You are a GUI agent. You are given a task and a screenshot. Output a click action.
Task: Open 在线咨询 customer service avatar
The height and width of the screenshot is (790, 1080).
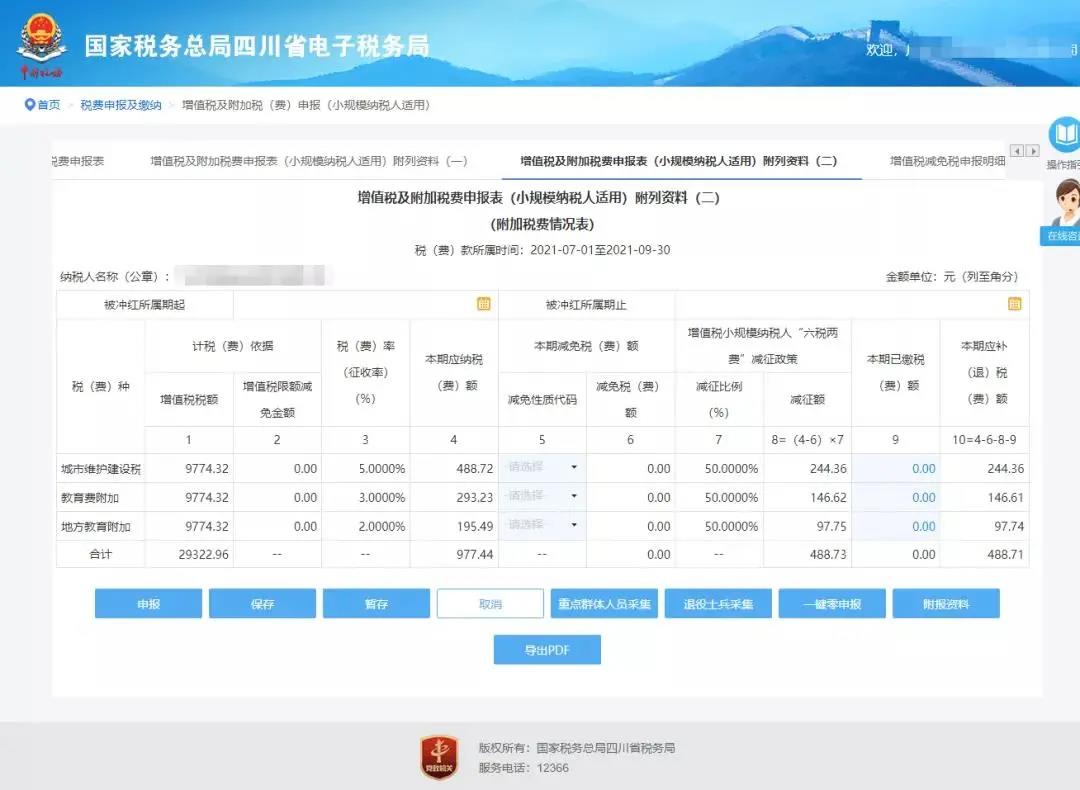coord(1064,205)
